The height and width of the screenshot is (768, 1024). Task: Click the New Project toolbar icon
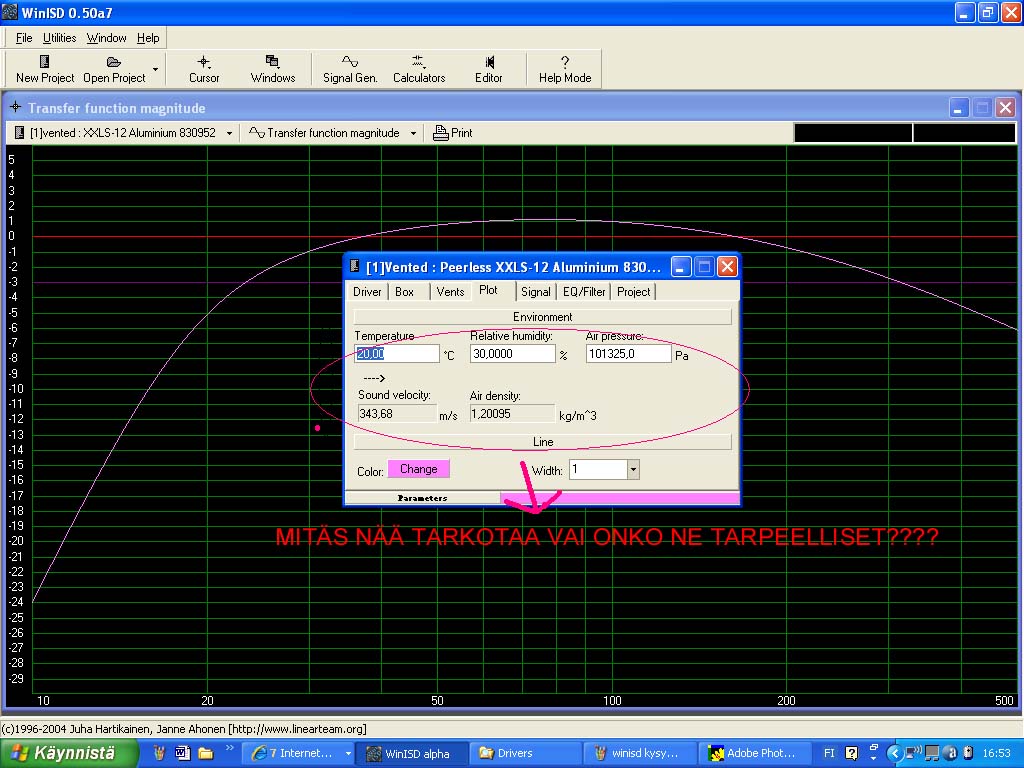[x=45, y=62]
